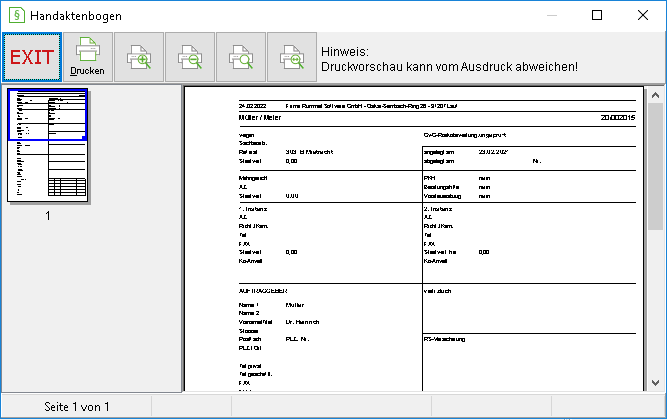Click the plain magnifier zoom icon
This screenshot has height=420, width=668.
pyautogui.click(x=241, y=57)
